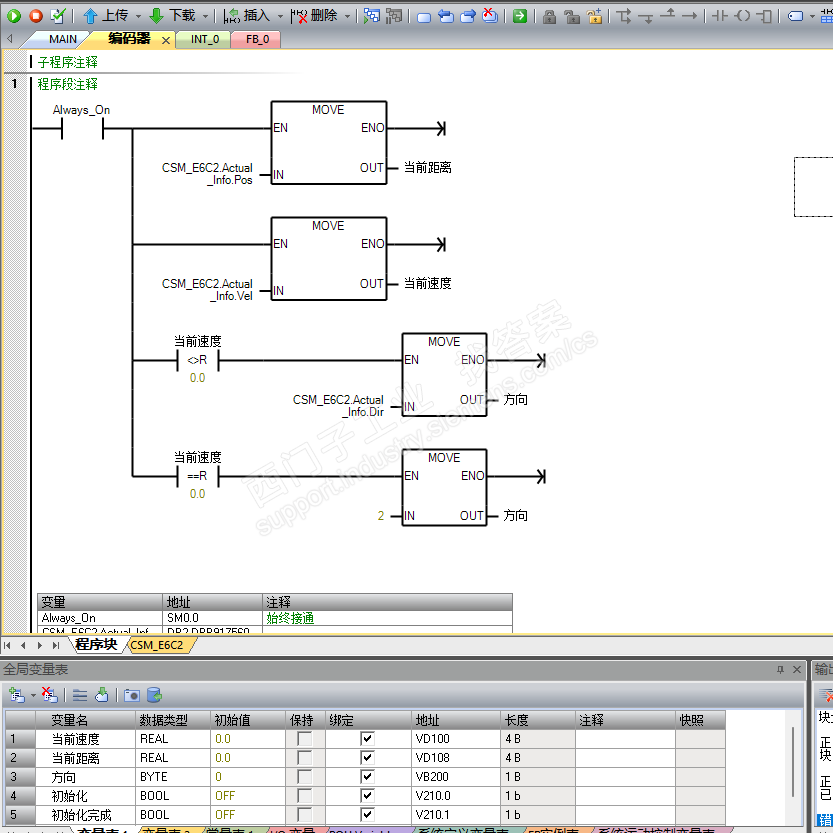The height and width of the screenshot is (833, 833).
Task: Click the red Stop PLC icon
Action: pos(35,16)
